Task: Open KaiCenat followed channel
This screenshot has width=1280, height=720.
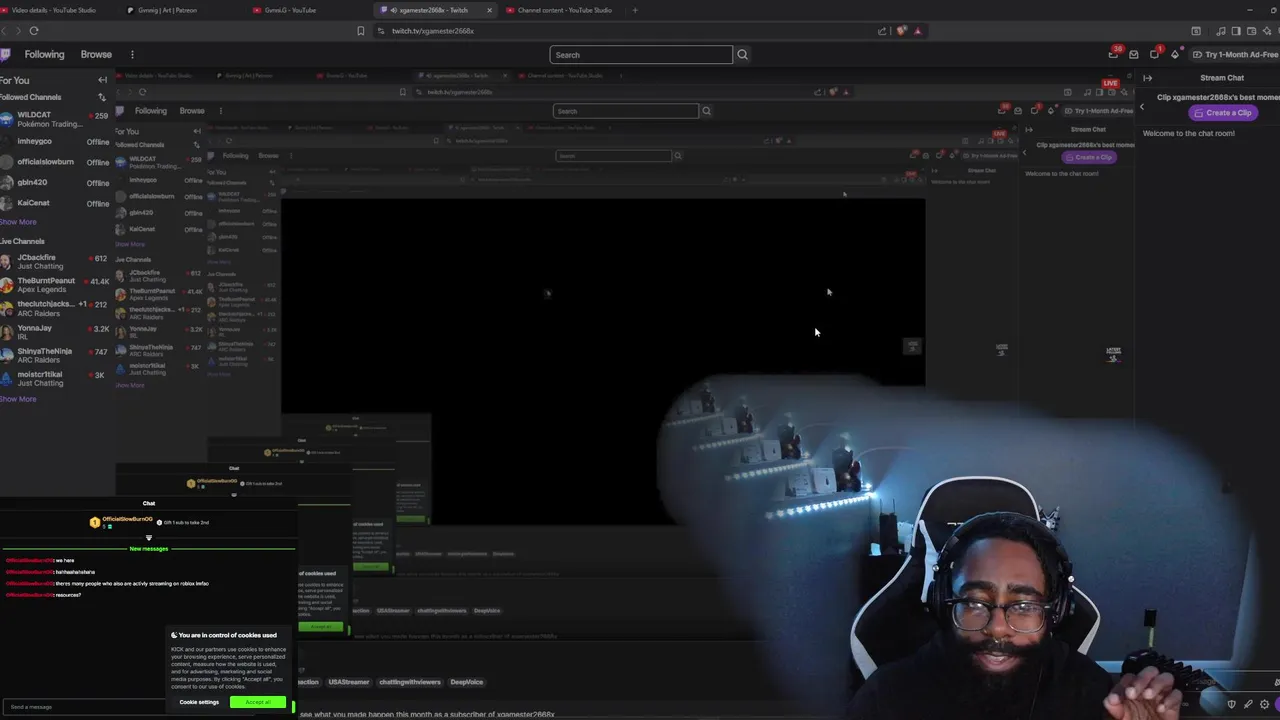Action: pos(54,203)
